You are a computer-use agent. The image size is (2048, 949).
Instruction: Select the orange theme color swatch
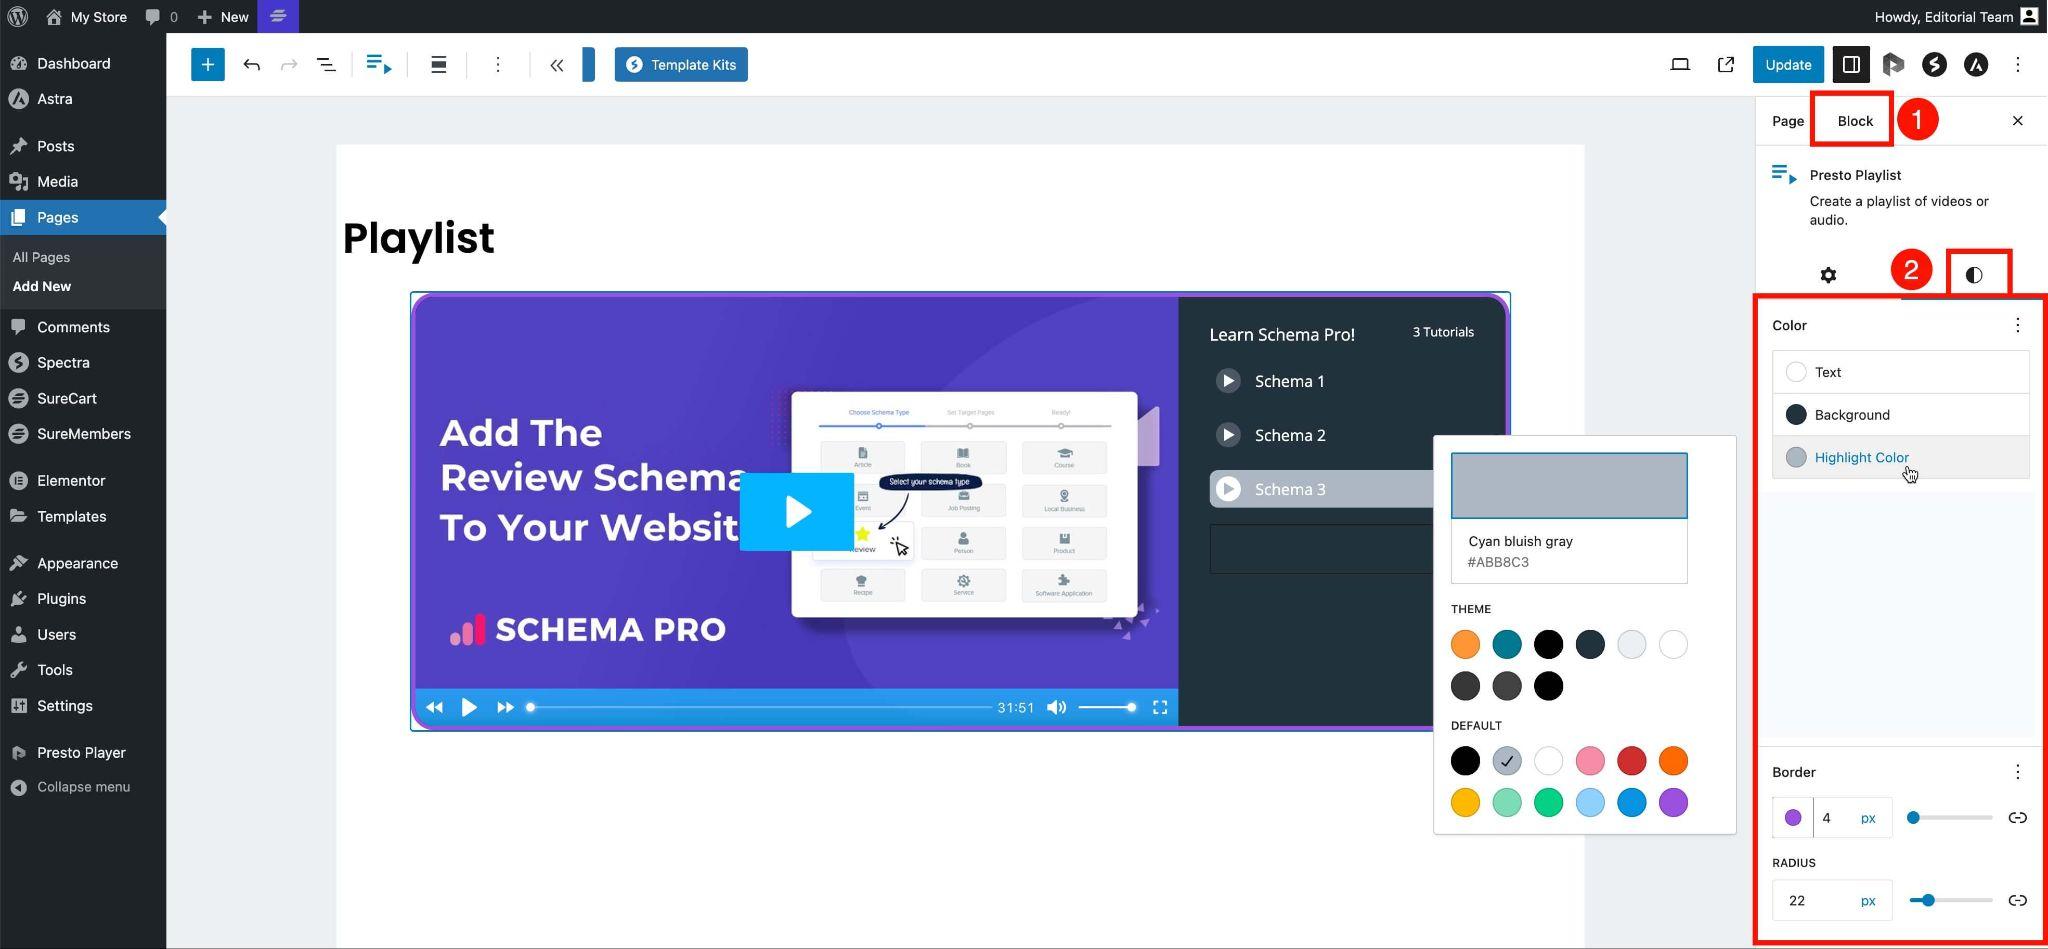pos(1465,645)
